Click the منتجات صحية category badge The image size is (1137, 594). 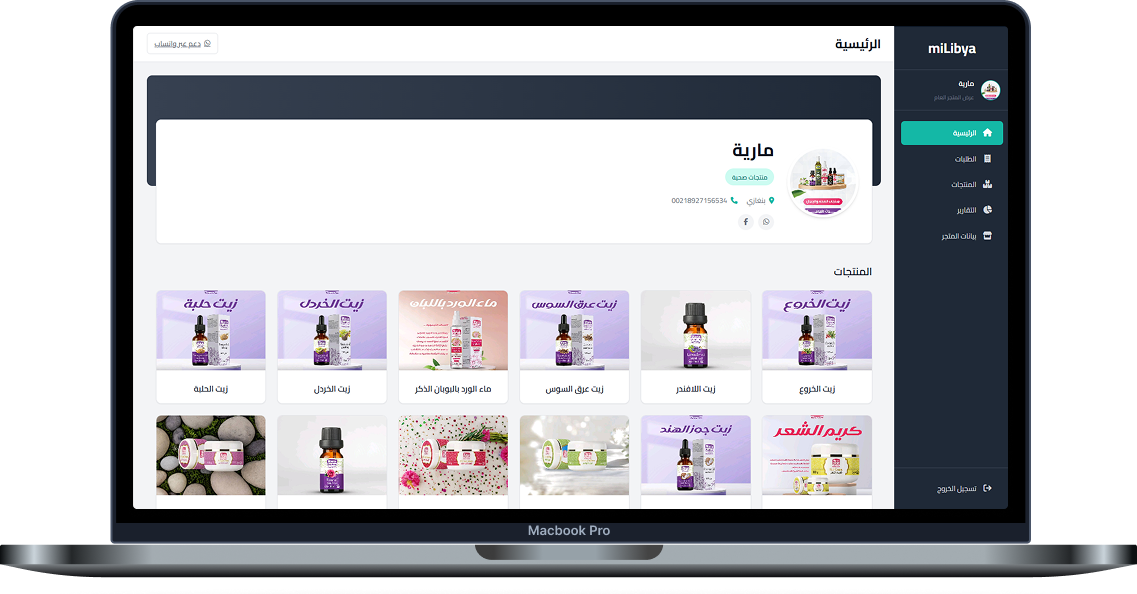(750, 177)
